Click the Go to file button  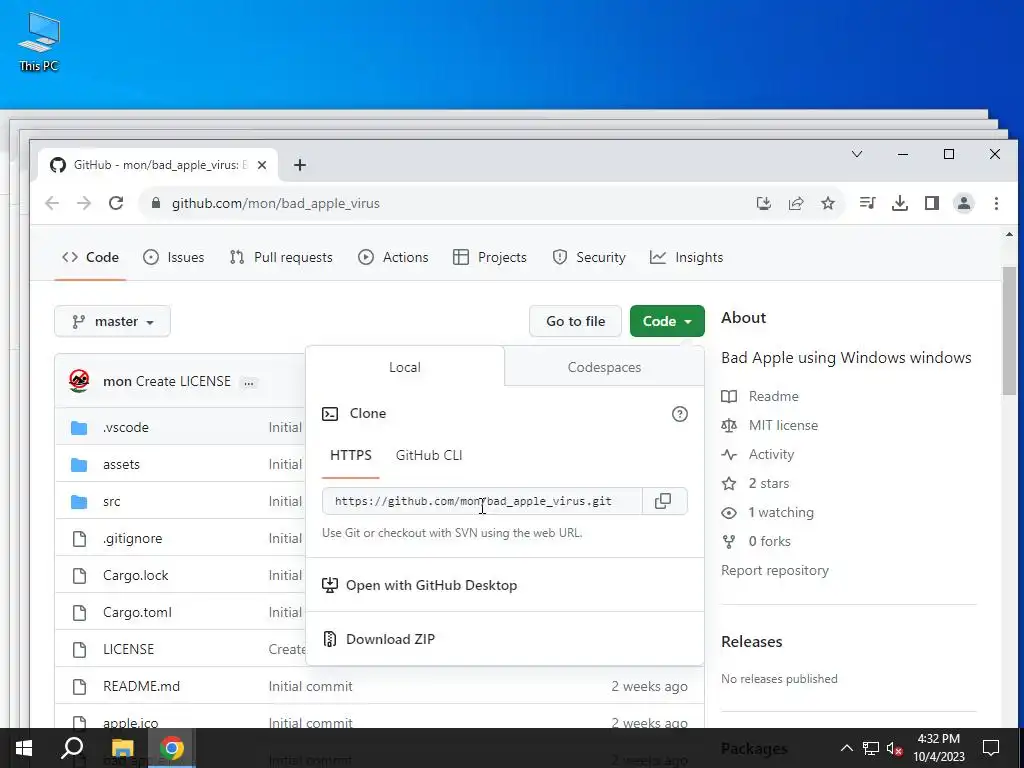tap(575, 321)
